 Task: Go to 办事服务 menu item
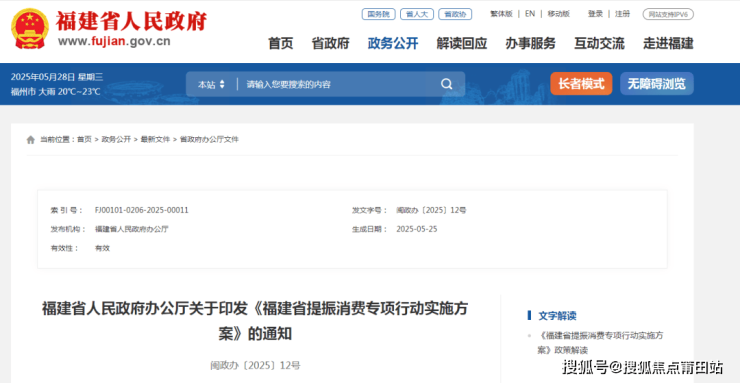pos(530,44)
